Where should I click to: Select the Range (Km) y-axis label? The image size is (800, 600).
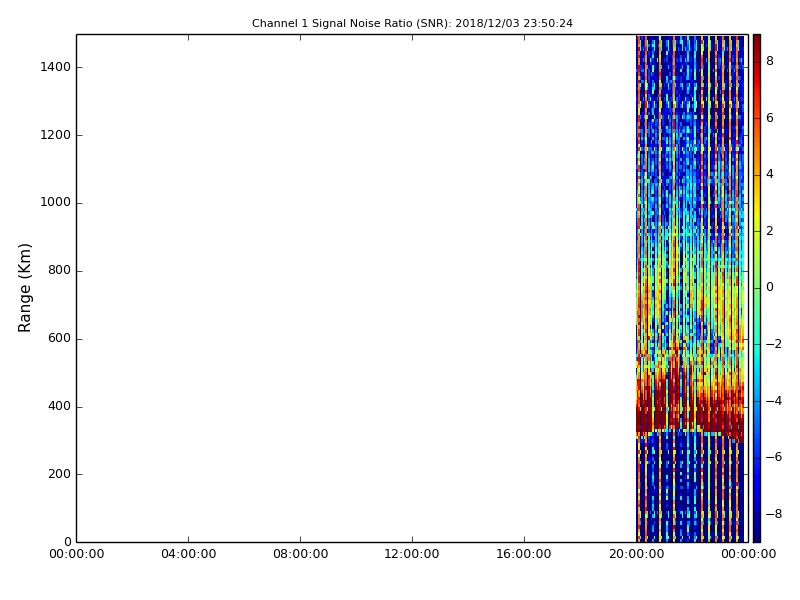(24, 288)
